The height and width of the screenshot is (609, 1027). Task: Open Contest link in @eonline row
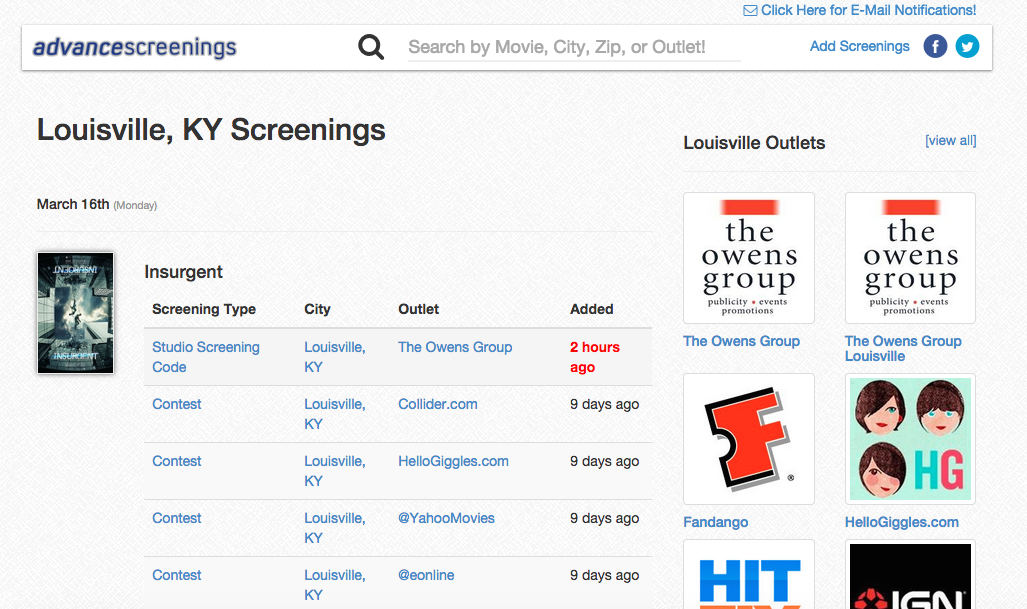point(176,575)
